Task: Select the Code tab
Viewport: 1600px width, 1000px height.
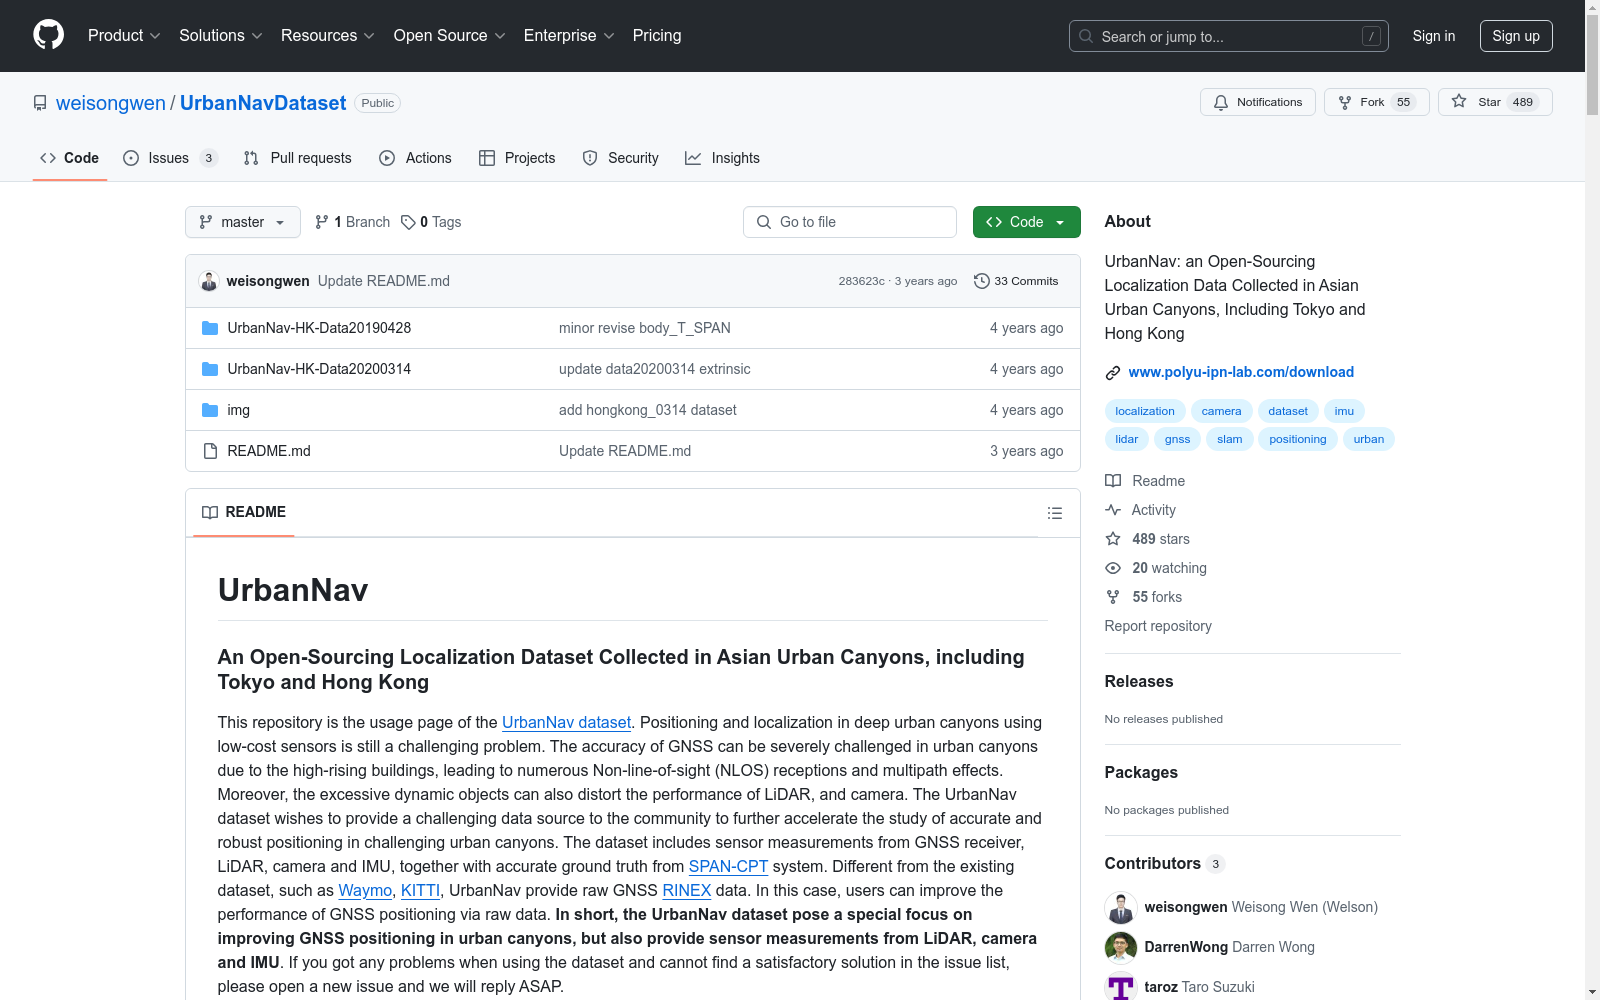Action: pyautogui.click(x=70, y=158)
